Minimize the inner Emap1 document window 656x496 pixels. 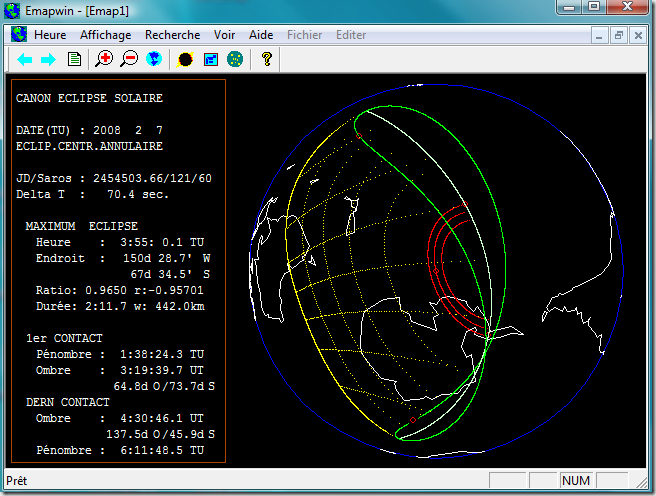pos(601,35)
